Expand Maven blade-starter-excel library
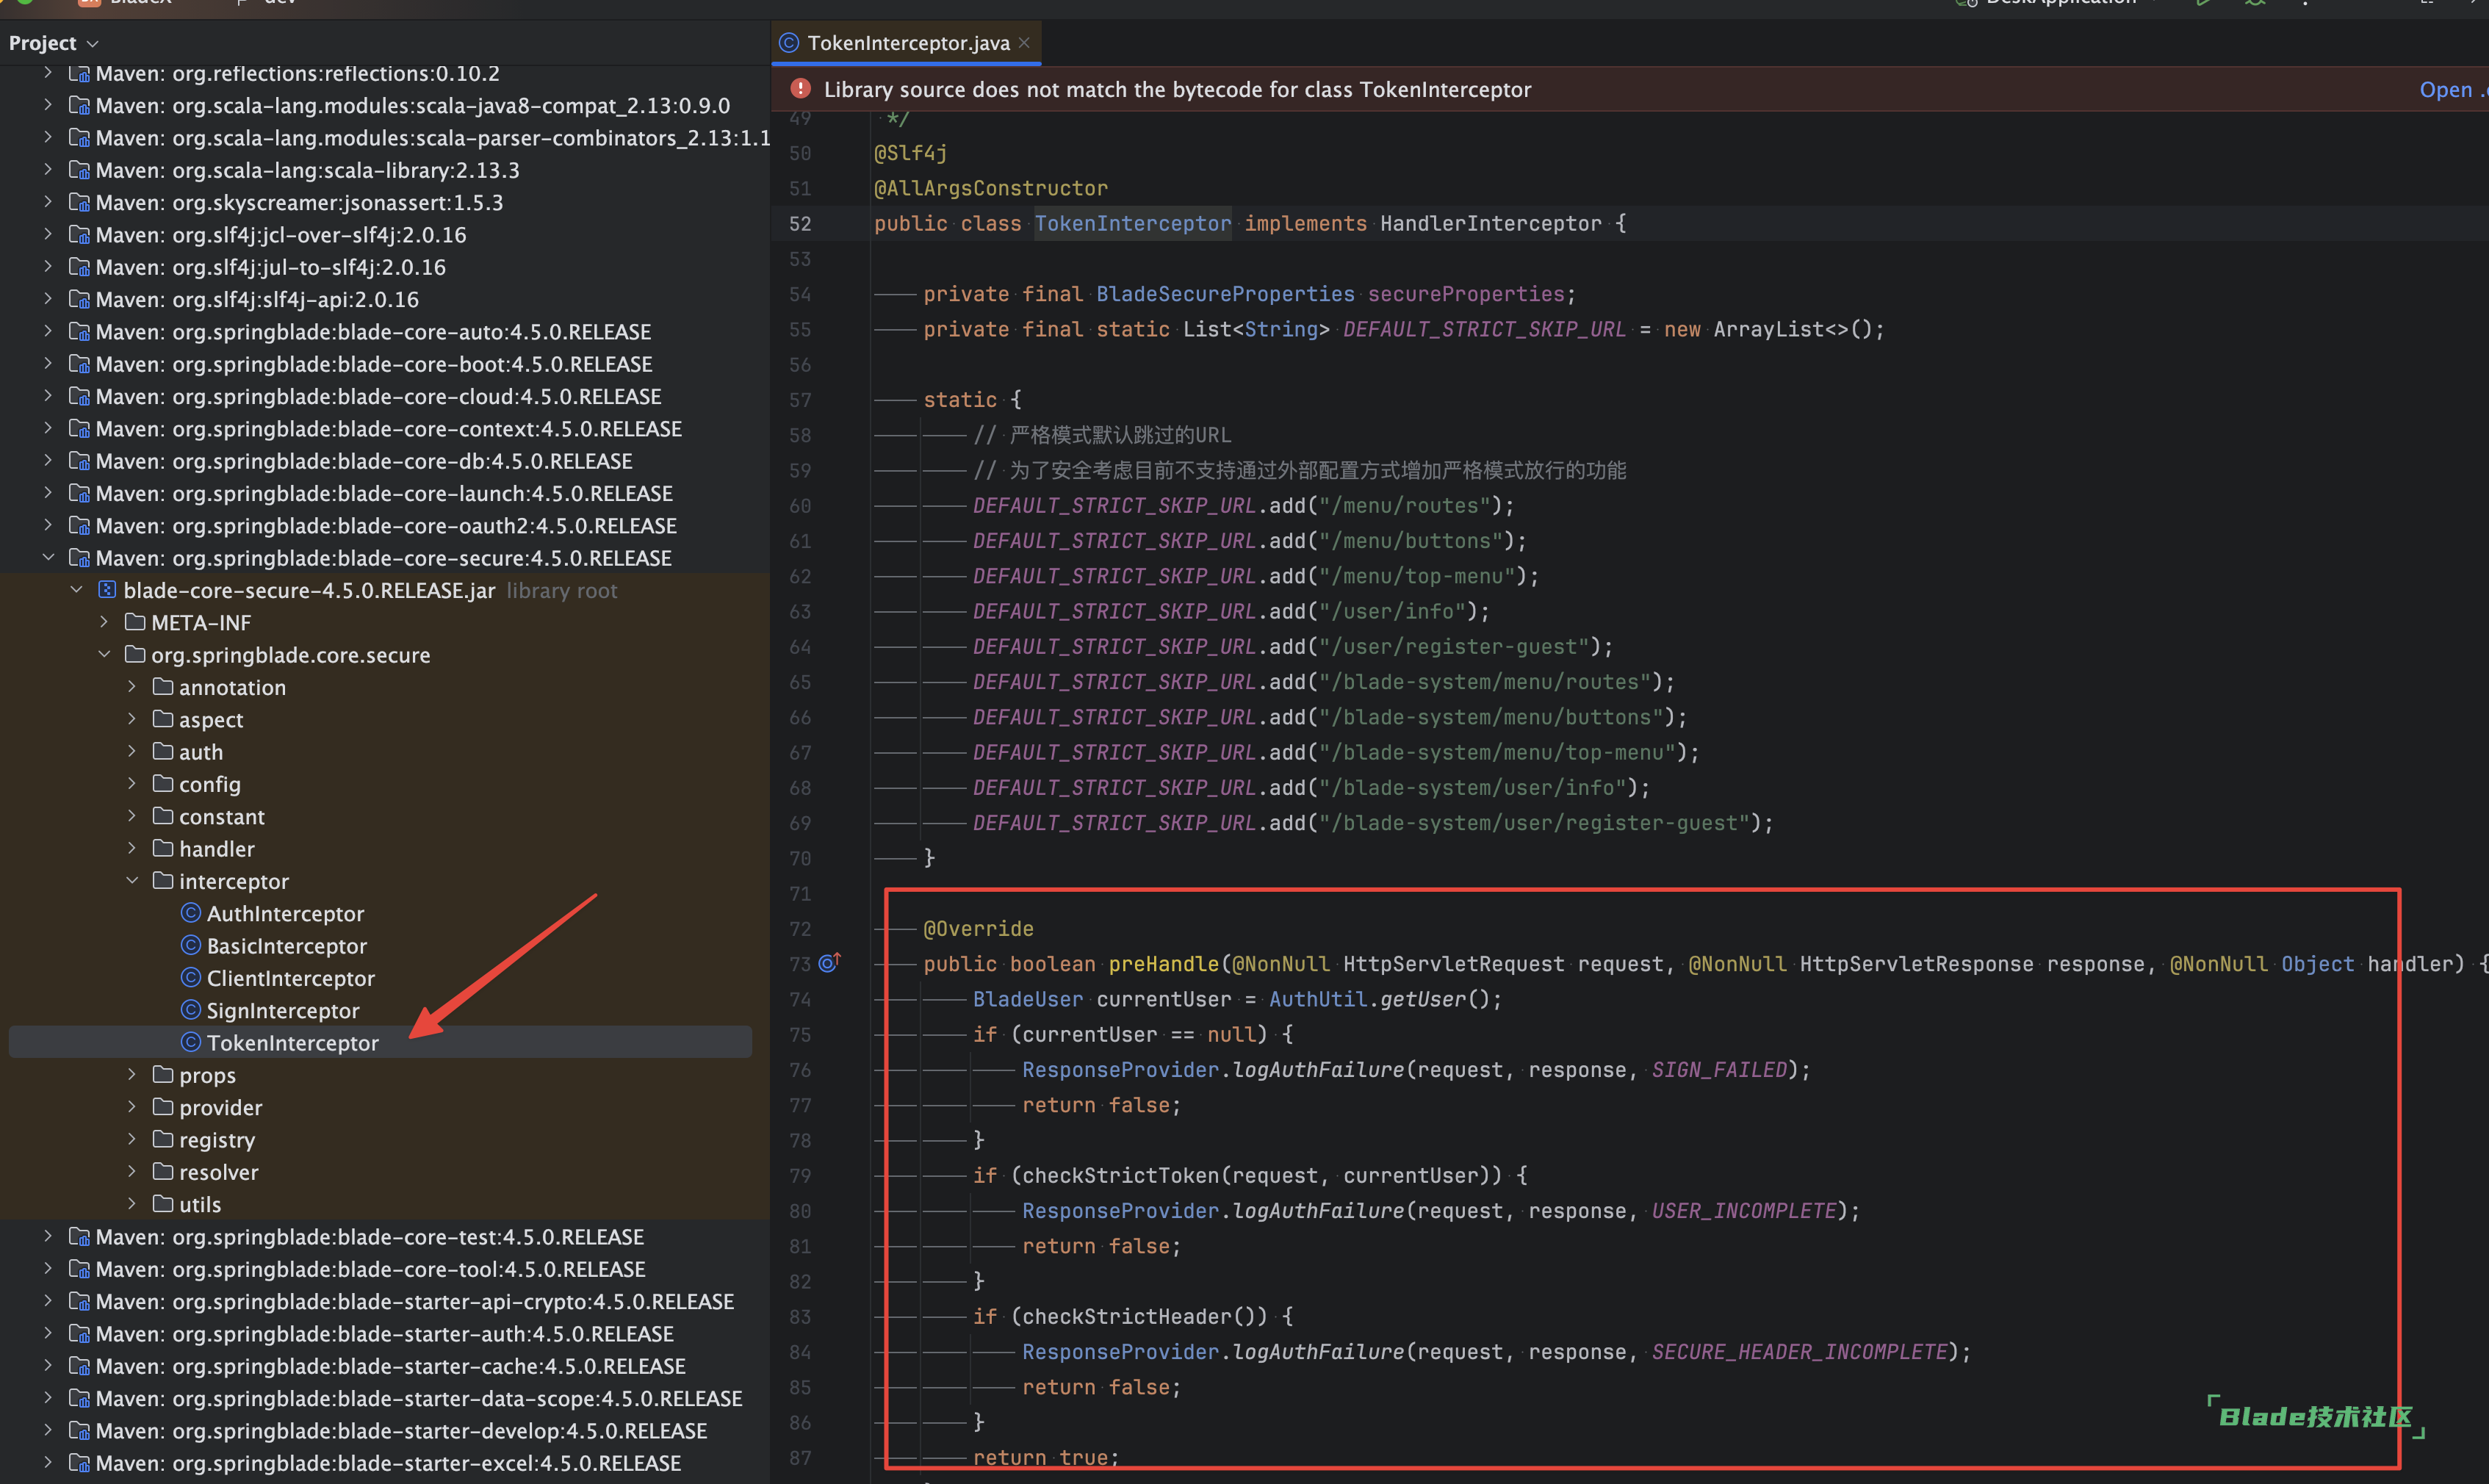 [x=48, y=1462]
